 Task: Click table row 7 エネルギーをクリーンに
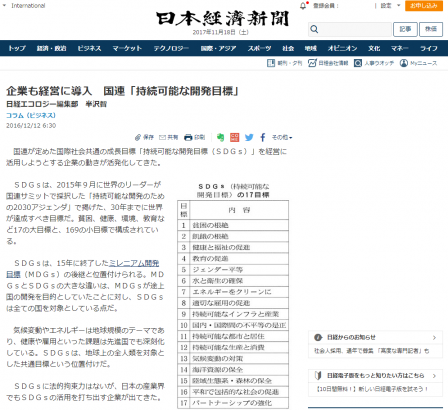pyautogui.click(x=233, y=292)
